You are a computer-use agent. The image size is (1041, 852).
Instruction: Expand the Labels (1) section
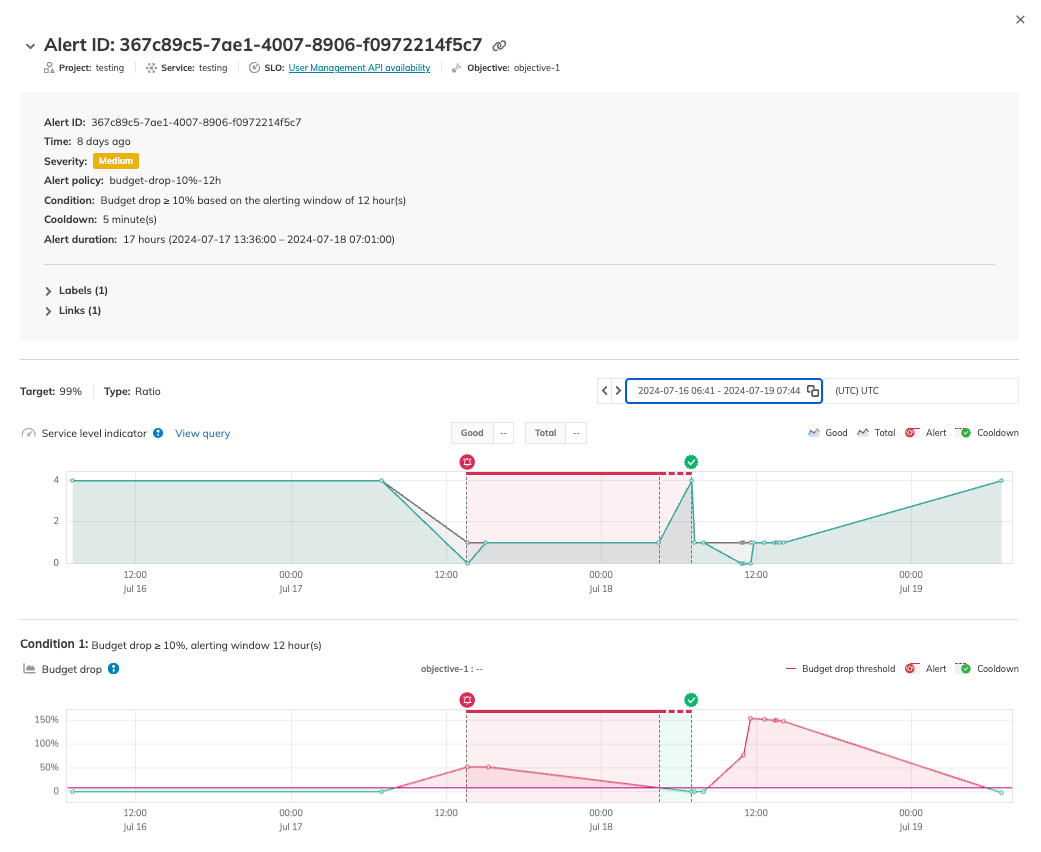point(76,291)
